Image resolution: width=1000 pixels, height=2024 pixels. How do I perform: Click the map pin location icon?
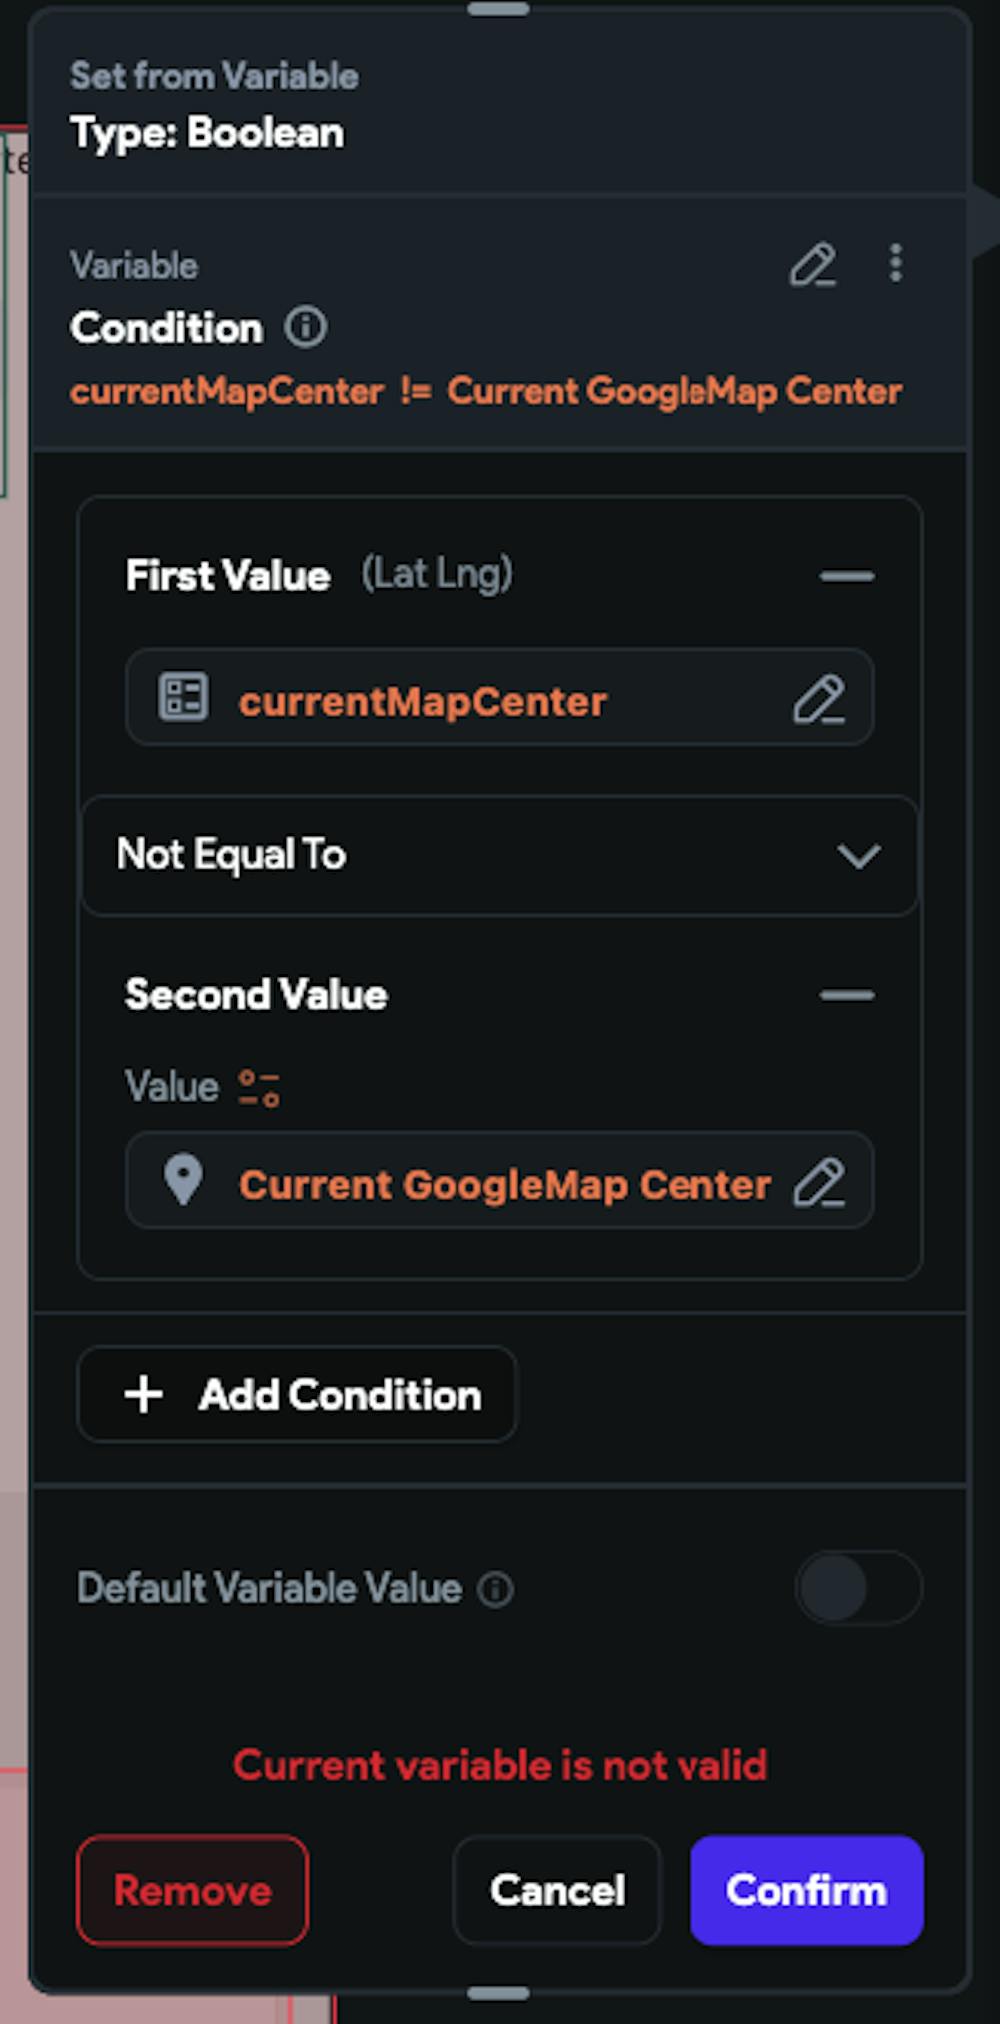point(183,1180)
